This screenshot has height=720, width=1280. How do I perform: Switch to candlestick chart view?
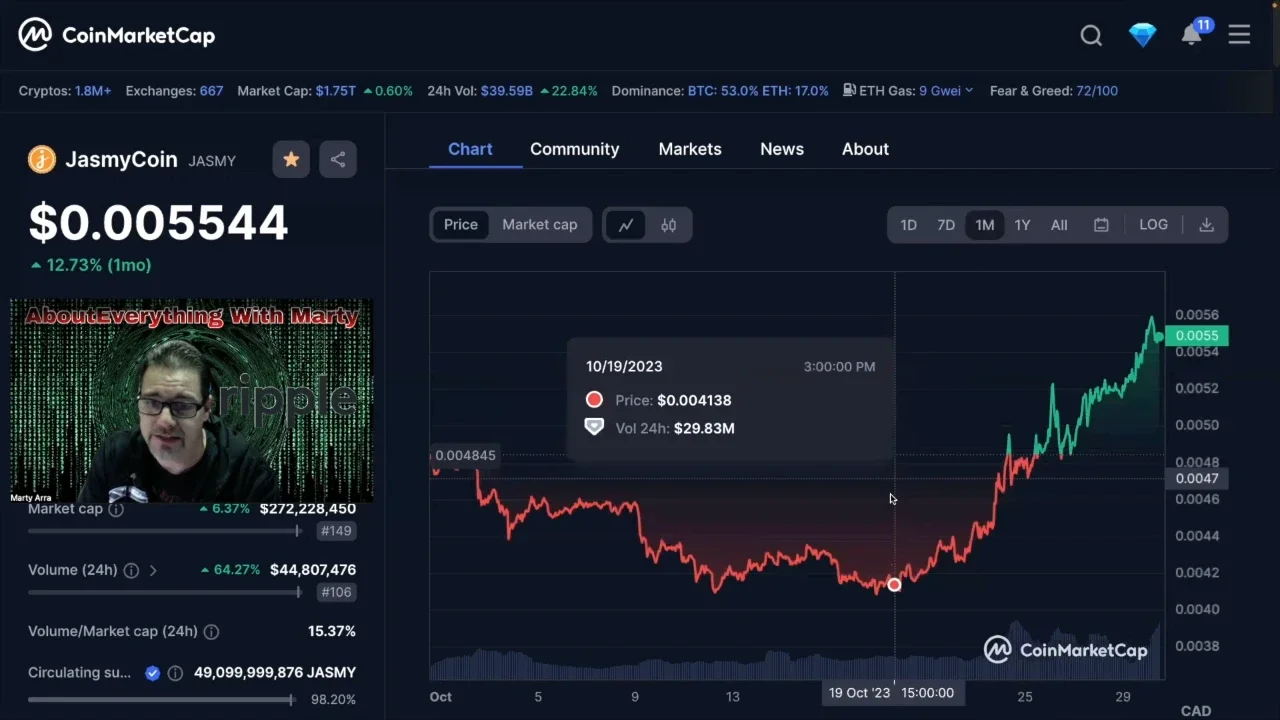coord(669,225)
